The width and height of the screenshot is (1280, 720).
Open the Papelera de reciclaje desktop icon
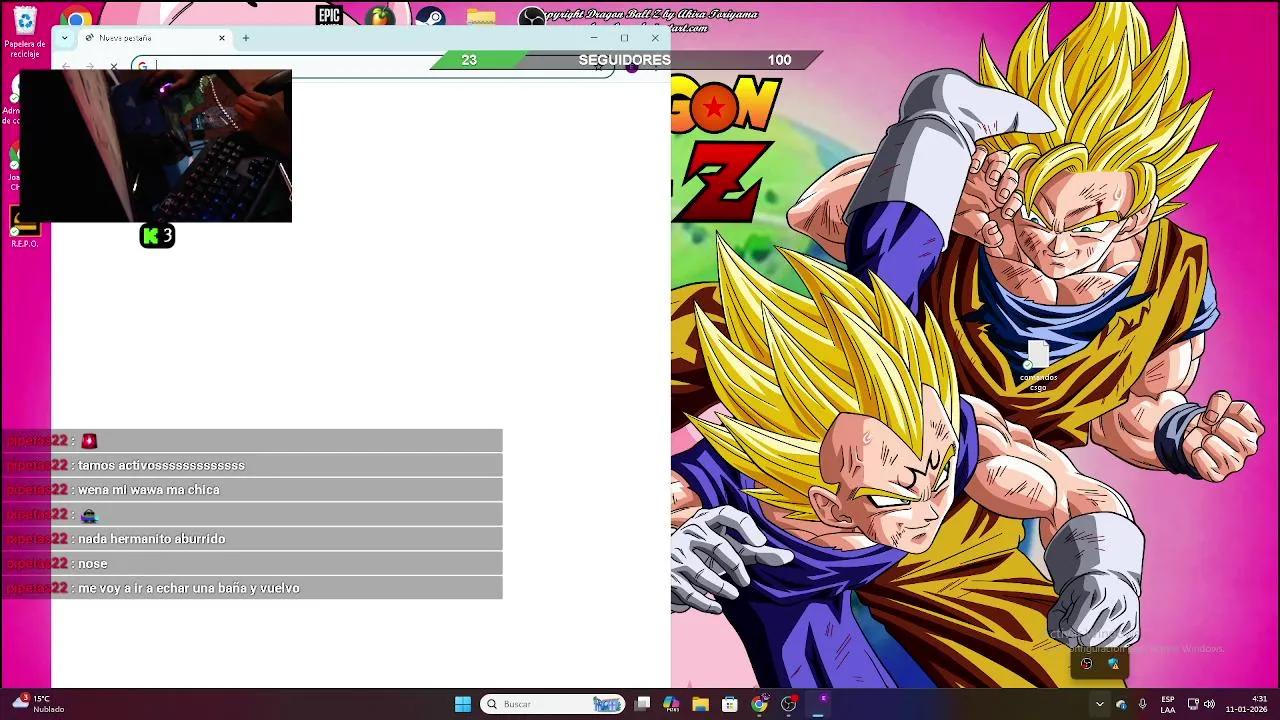(24, 32)
